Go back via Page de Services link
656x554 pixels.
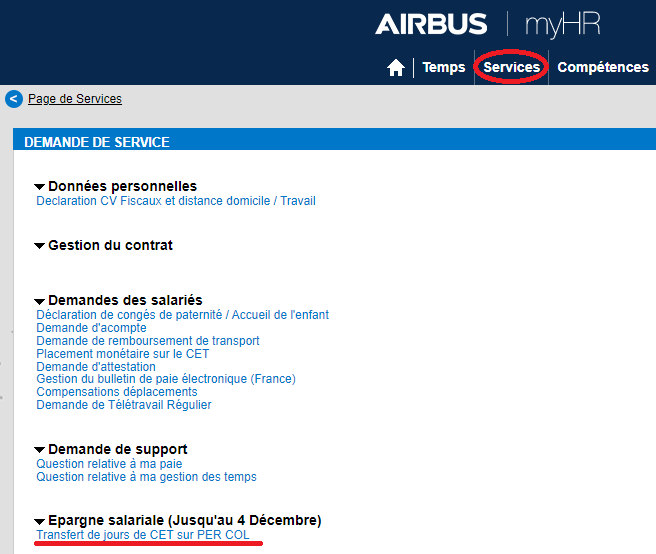(75, 99)
